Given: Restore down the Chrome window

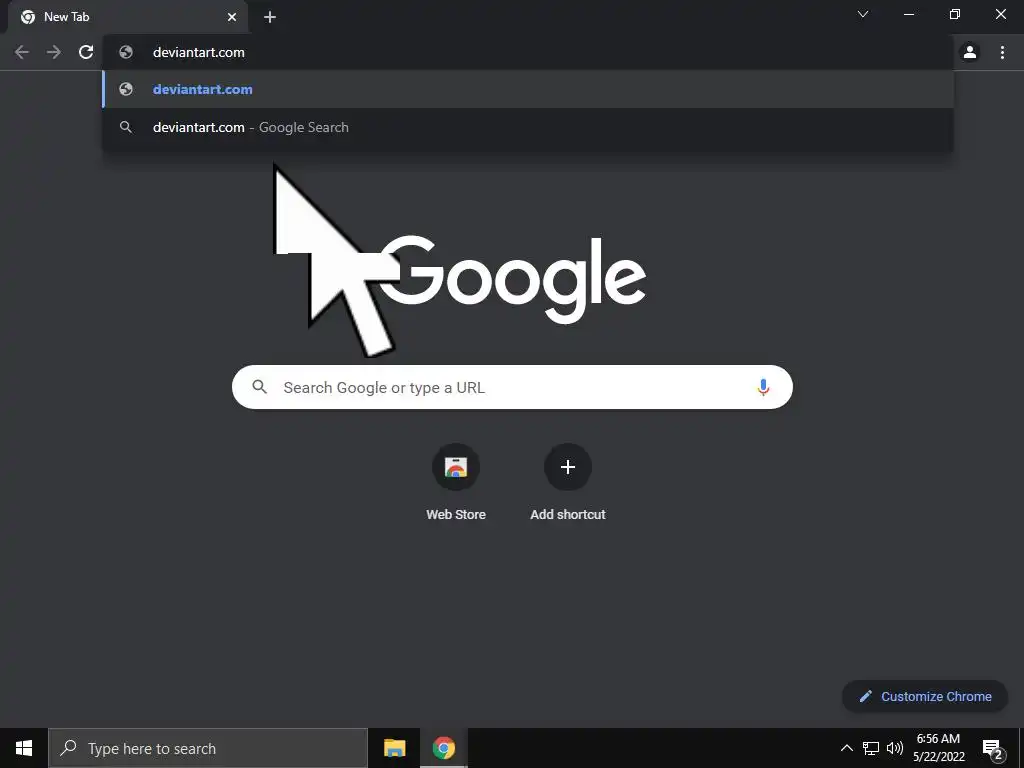Looking at the screenshot, I should point(955,14).
